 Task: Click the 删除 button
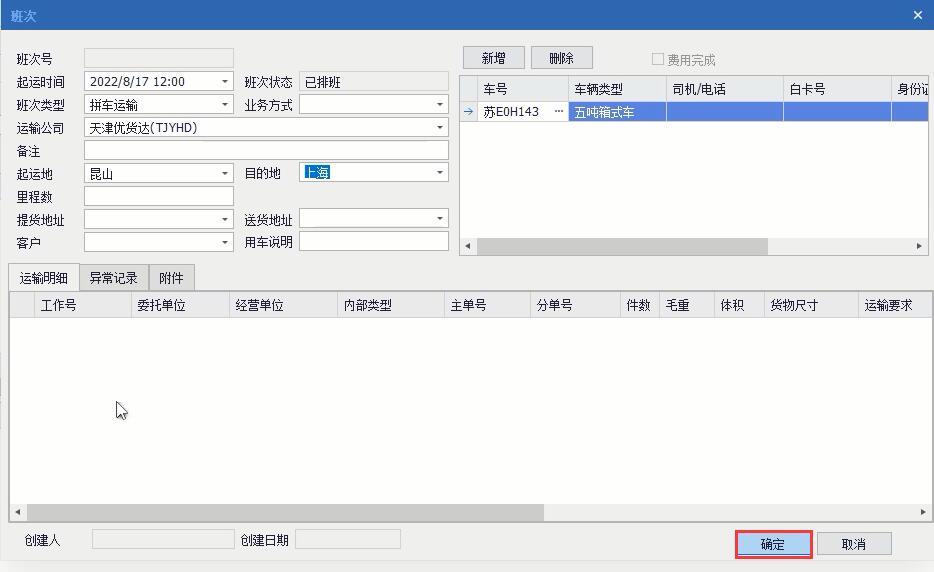tap(561, 59)
